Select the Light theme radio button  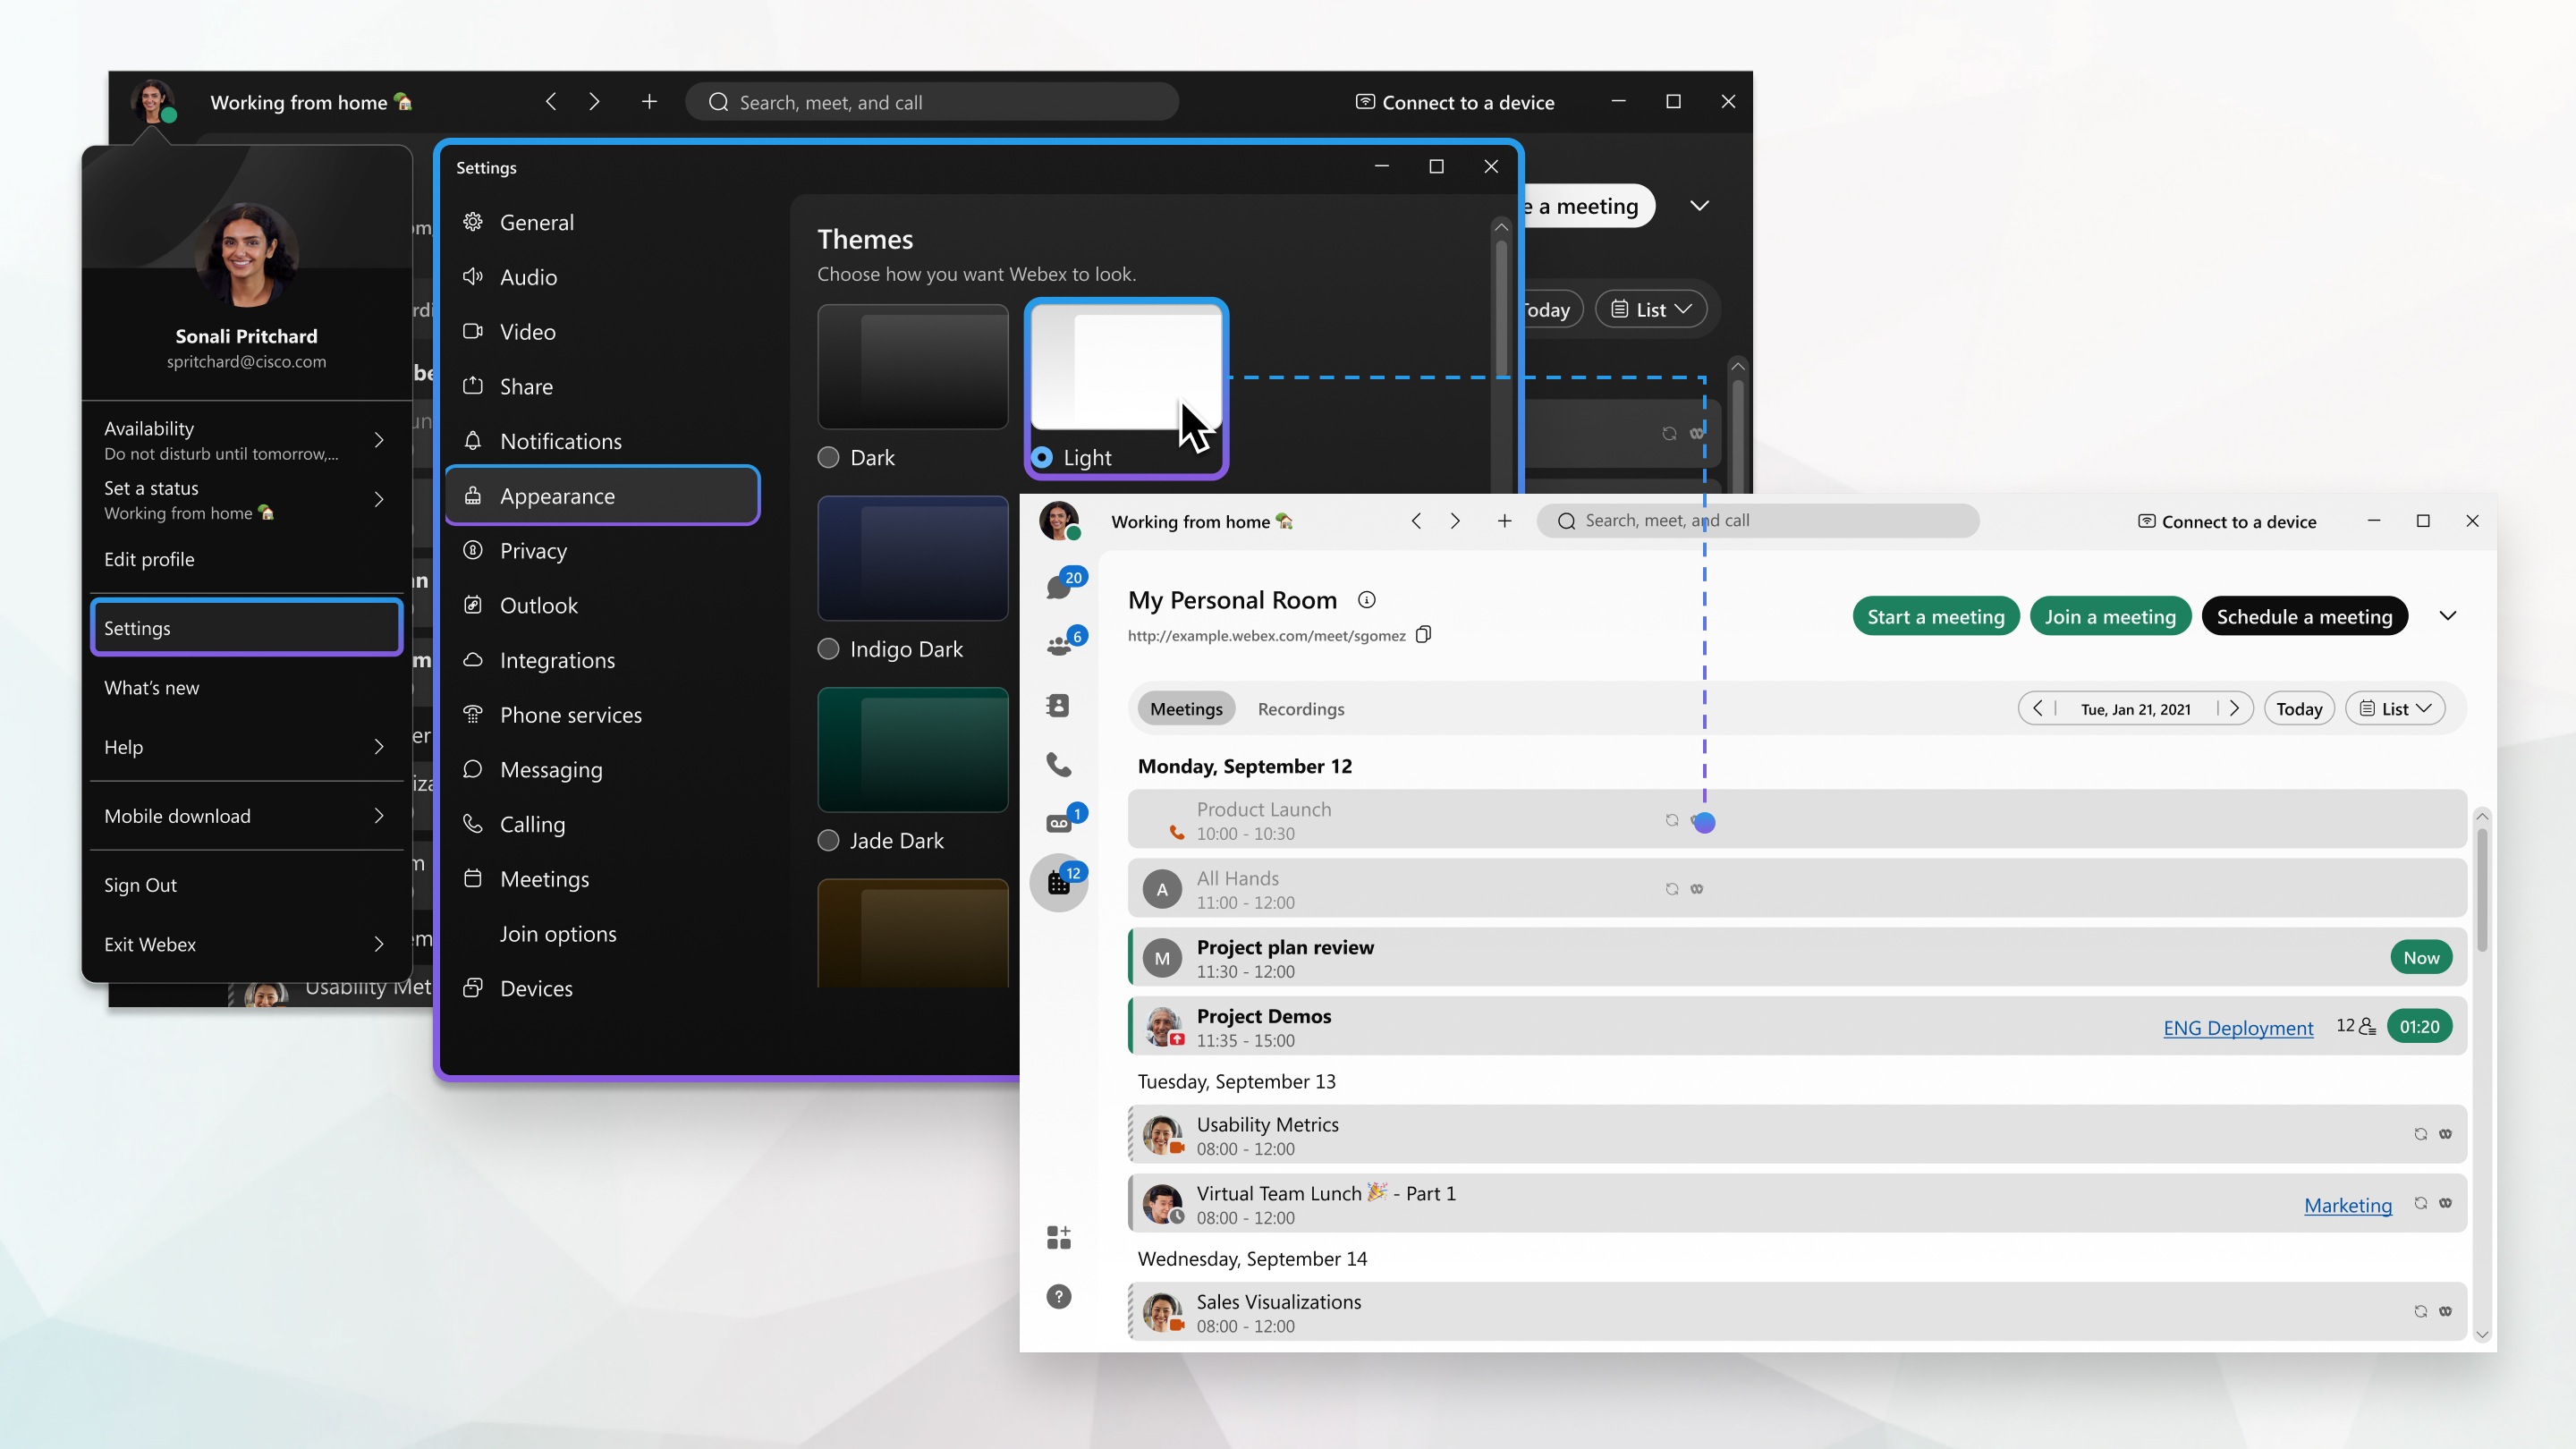pos(1040,457)
